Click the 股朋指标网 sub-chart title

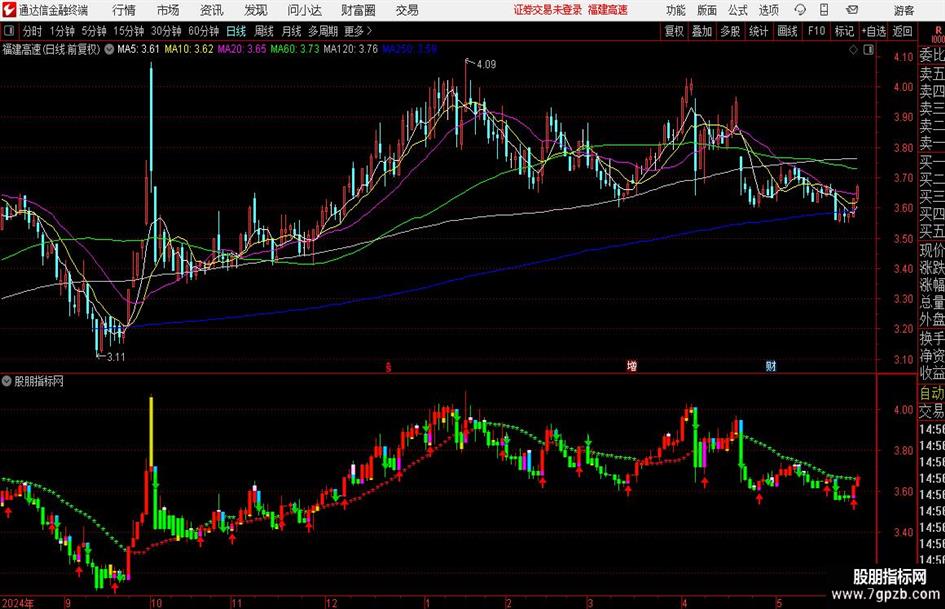coord(39,381)
